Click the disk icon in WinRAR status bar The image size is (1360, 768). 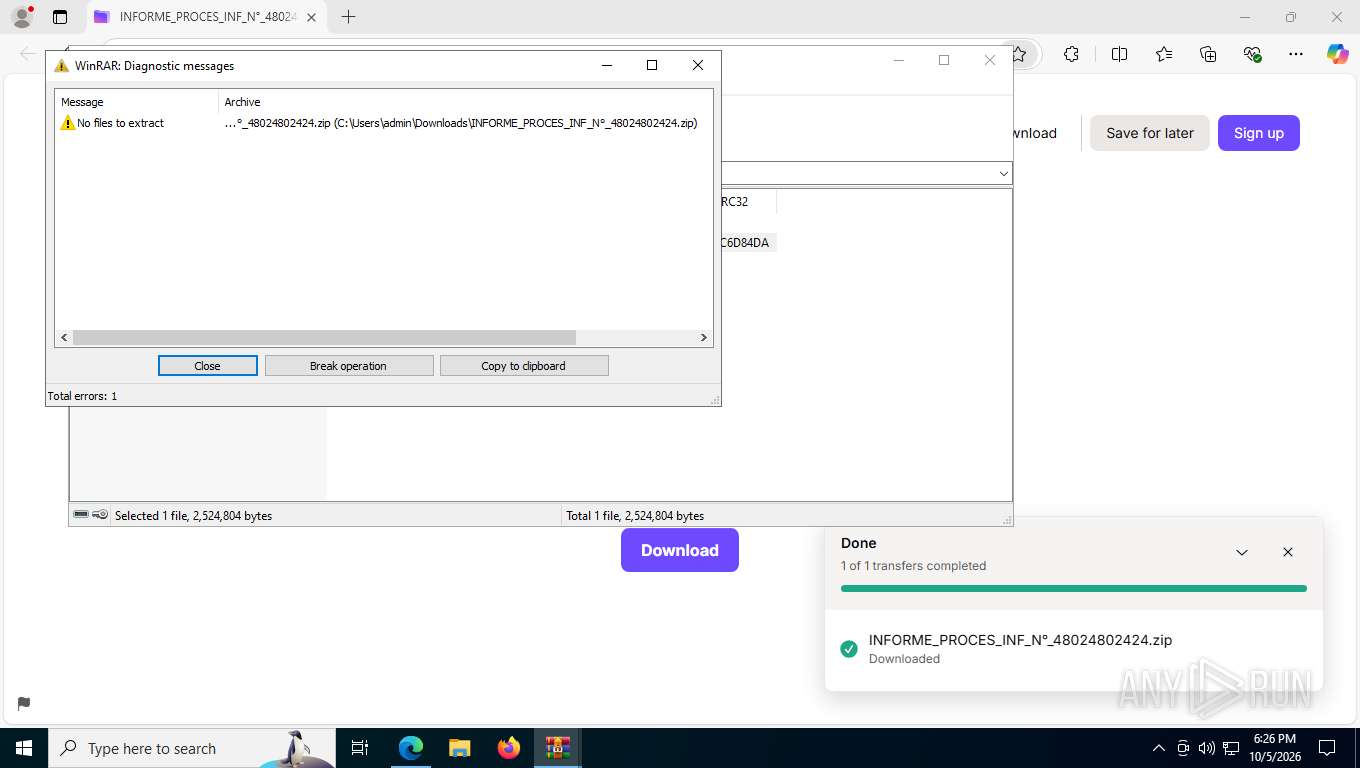click(x=81, y=515)
